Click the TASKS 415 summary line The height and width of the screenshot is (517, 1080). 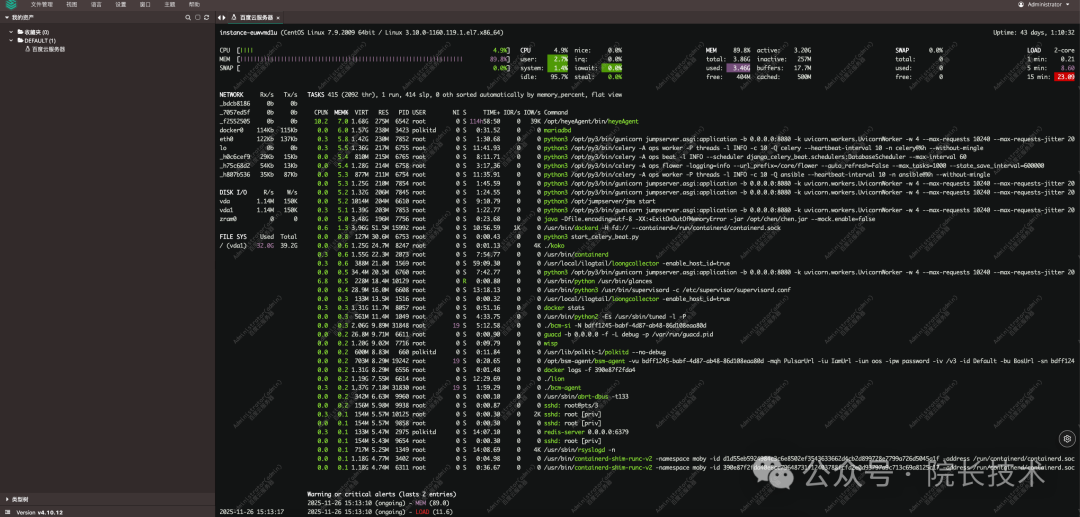click(x=465, y=94)
